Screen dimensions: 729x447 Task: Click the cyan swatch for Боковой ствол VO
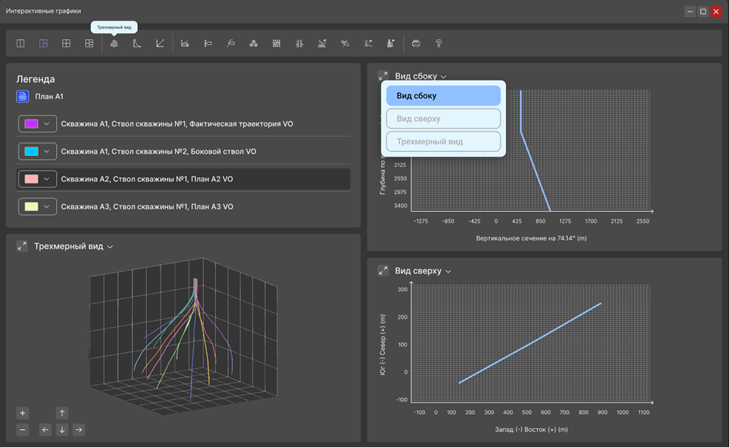point(31,151)
